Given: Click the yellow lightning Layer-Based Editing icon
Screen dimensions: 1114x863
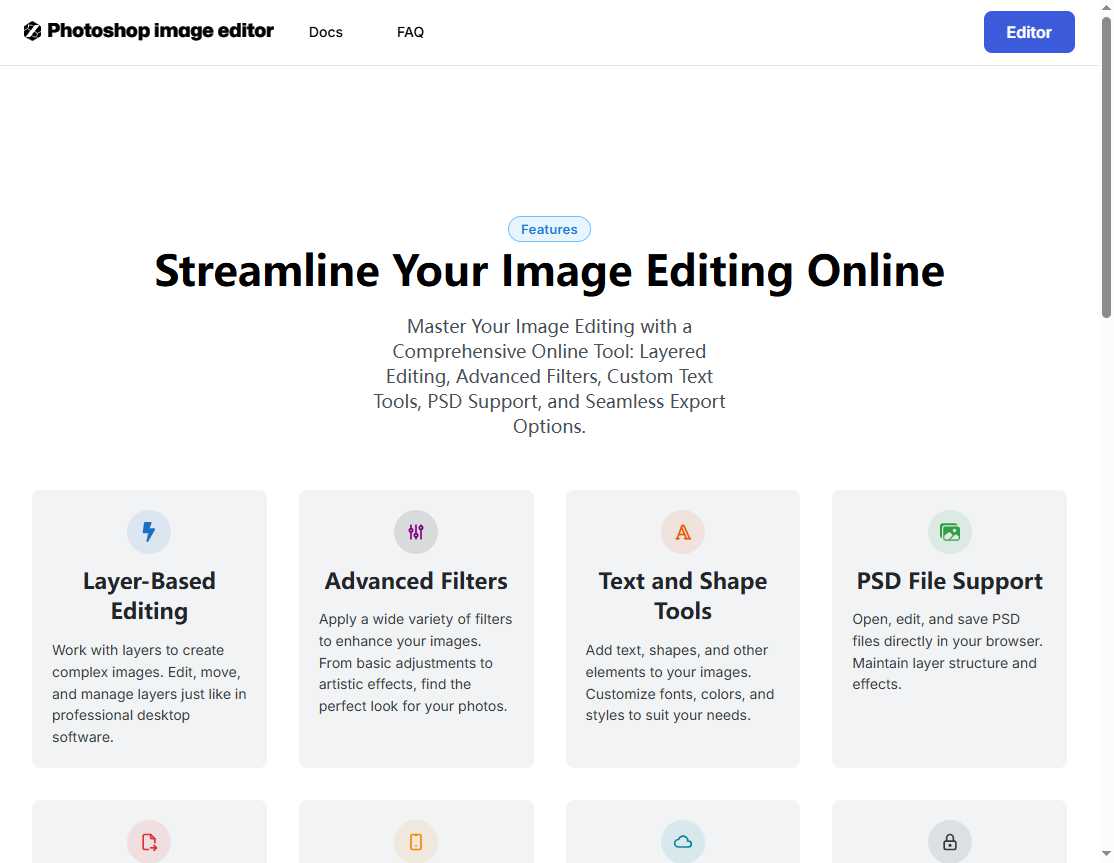Looking at the screenshot, I should tap(149, 531).
